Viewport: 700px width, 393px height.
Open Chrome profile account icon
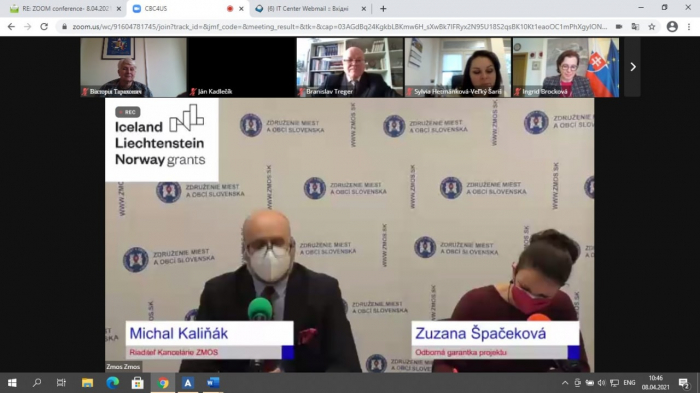tap(672, 27)
